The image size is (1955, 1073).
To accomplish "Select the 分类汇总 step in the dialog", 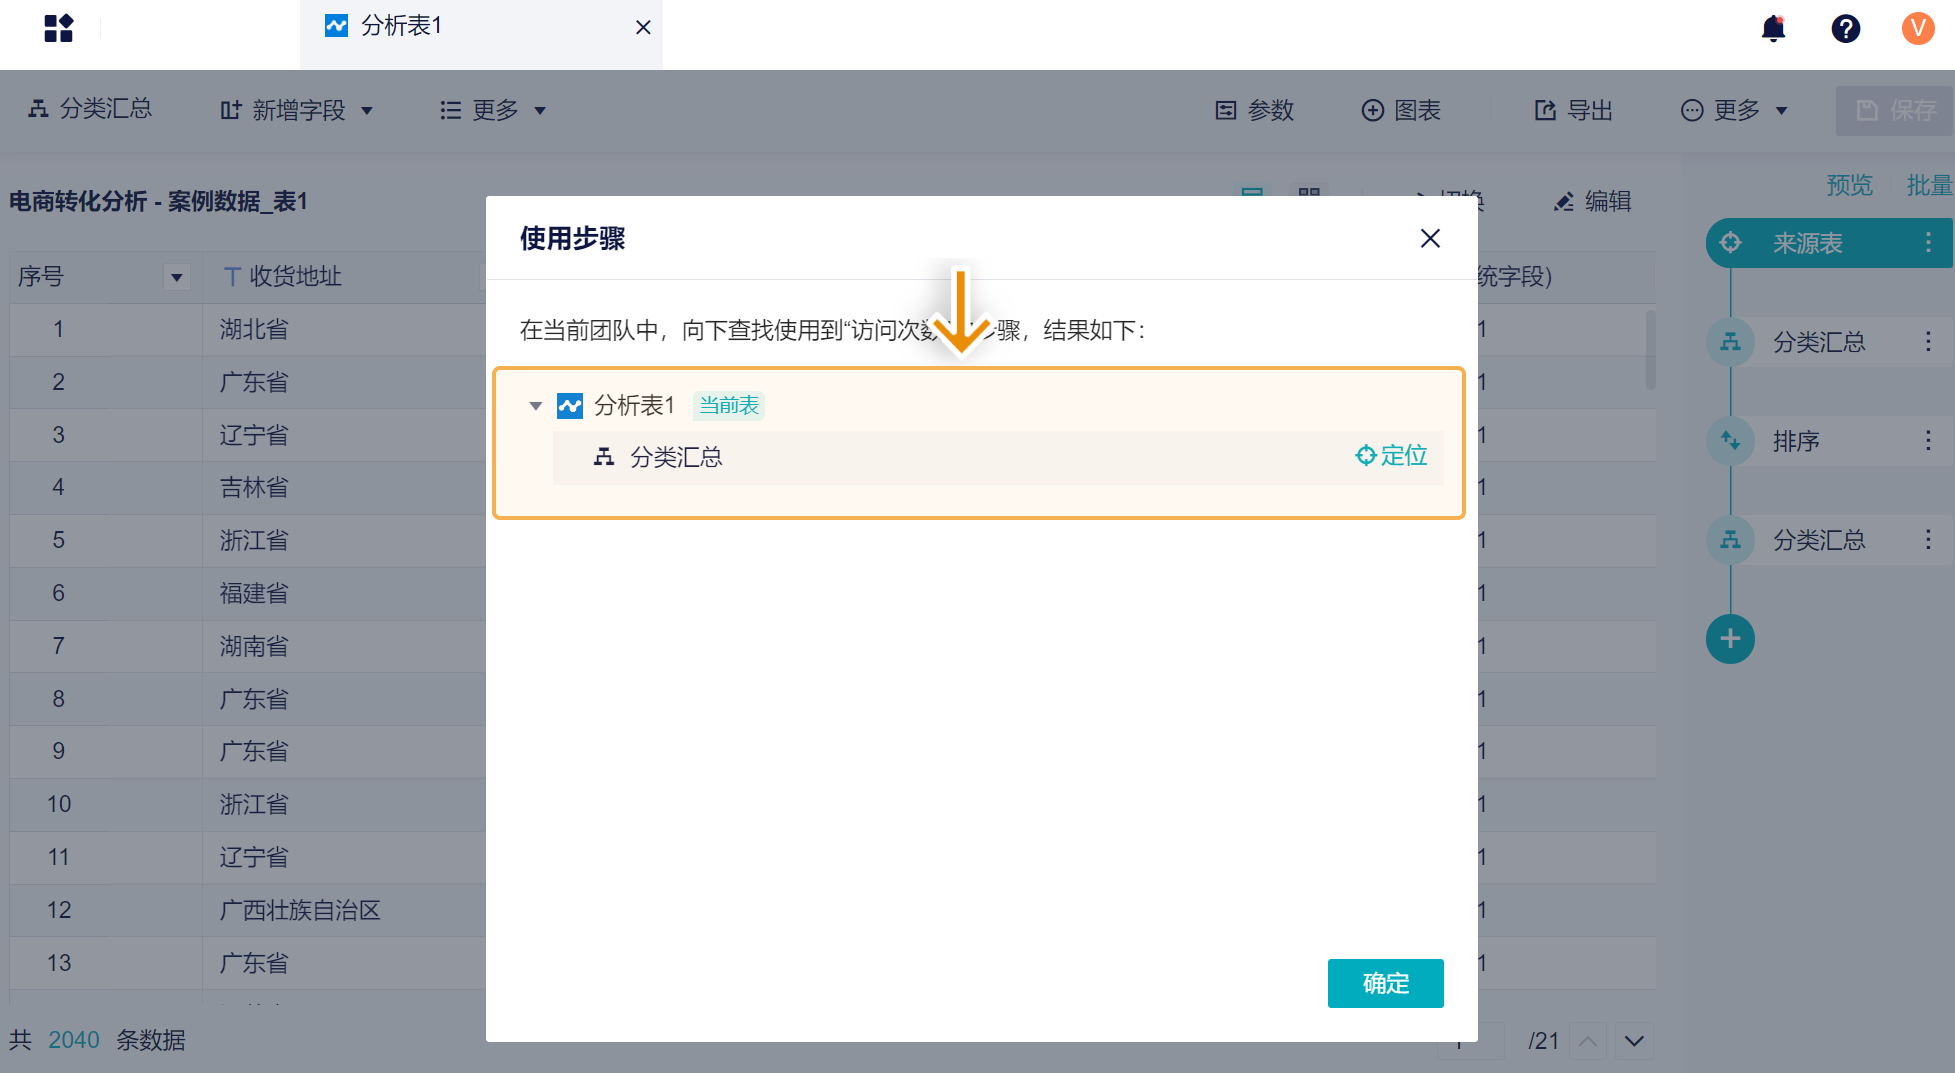I will (x=997, y=457).
